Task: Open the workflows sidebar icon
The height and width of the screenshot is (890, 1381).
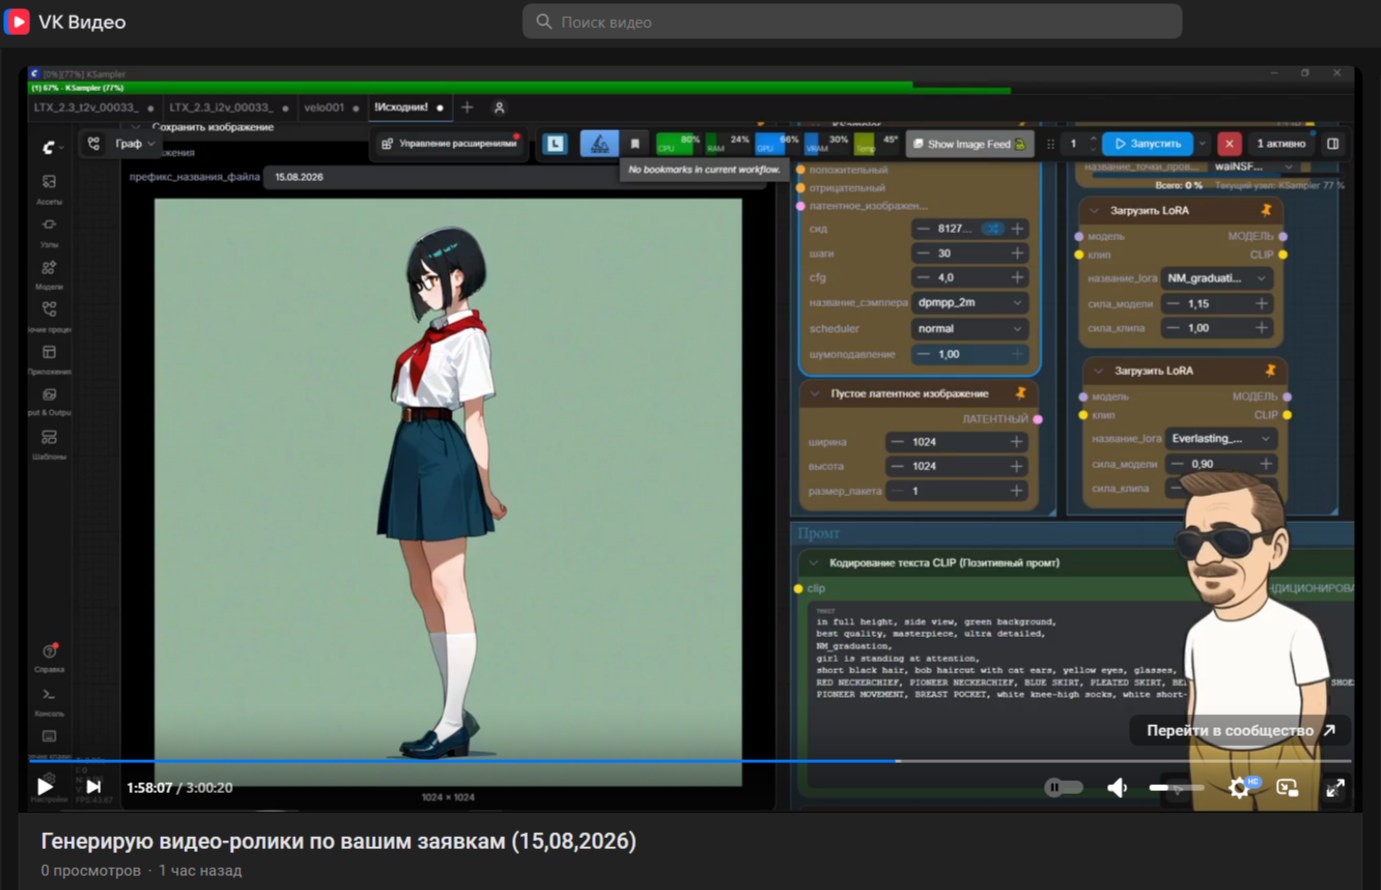Action: (49, 316)
